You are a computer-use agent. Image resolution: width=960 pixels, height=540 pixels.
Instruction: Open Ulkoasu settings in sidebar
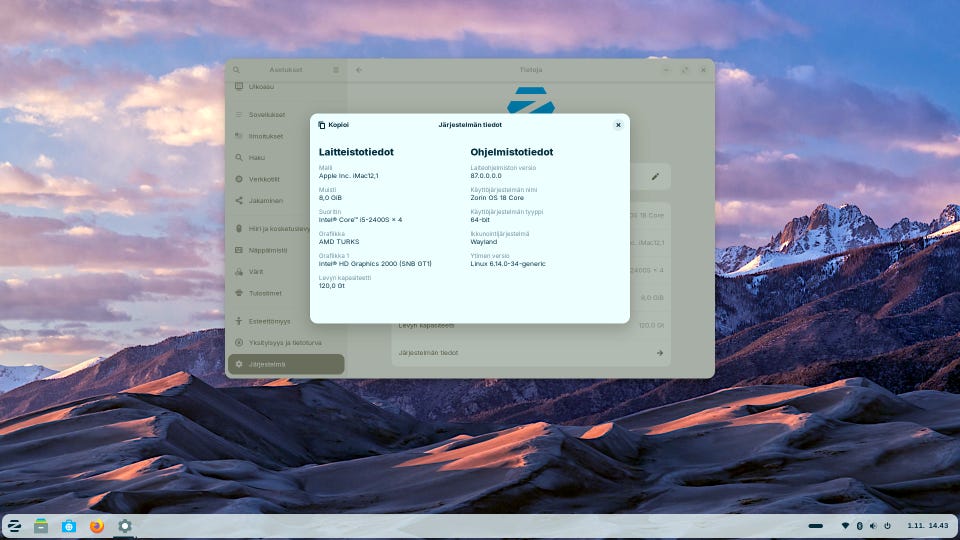click(x=286, y=87)
